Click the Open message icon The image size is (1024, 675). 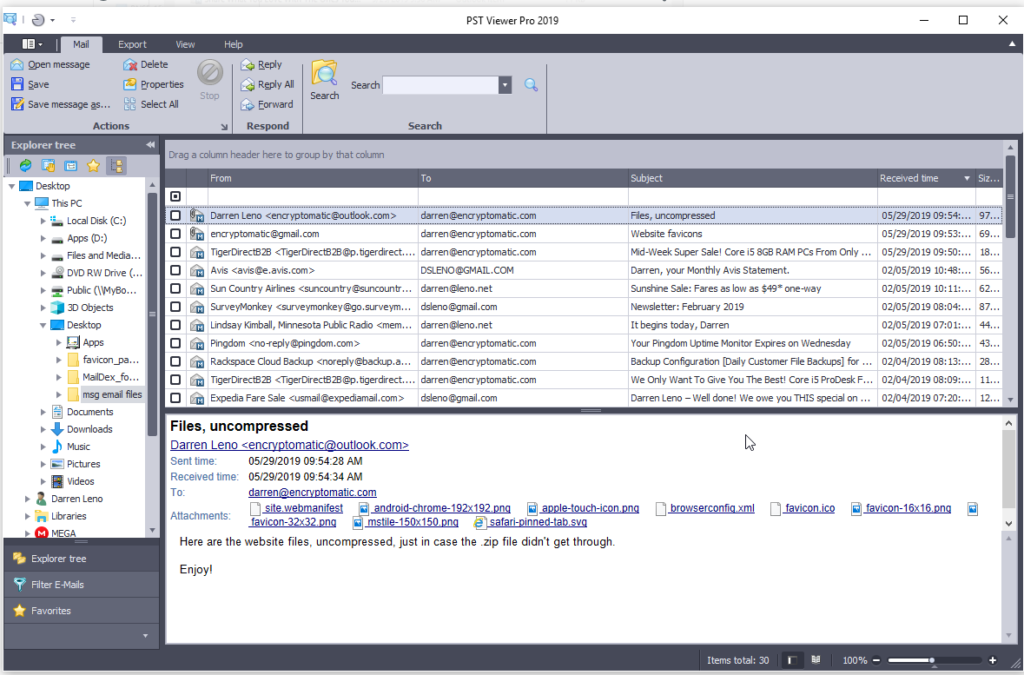pyautogui.click(x=17, y=65)
